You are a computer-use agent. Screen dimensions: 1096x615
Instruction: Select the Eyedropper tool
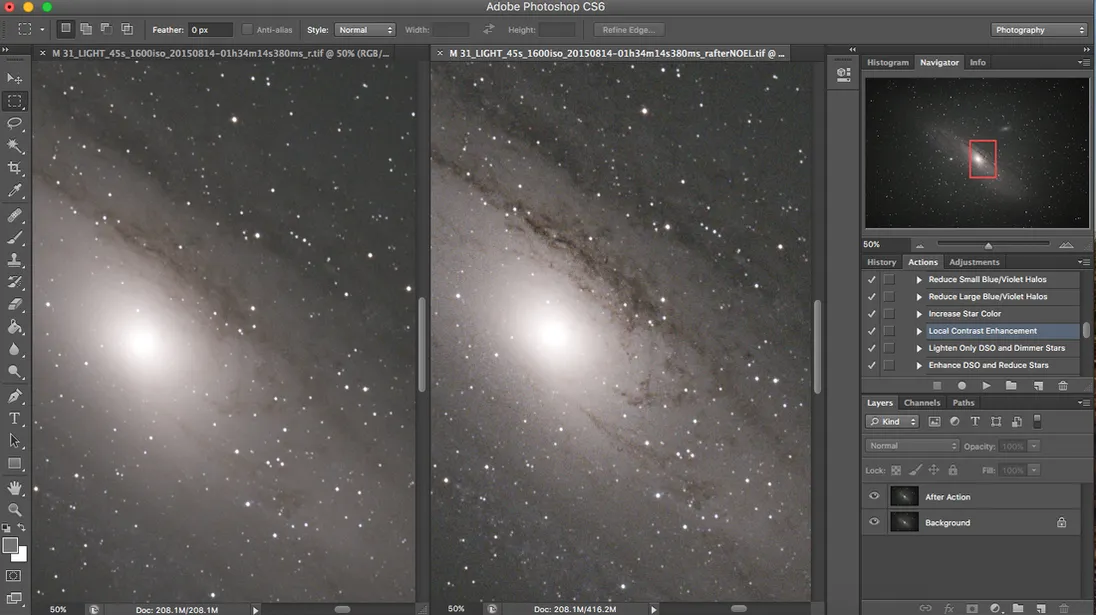point(14,191)
